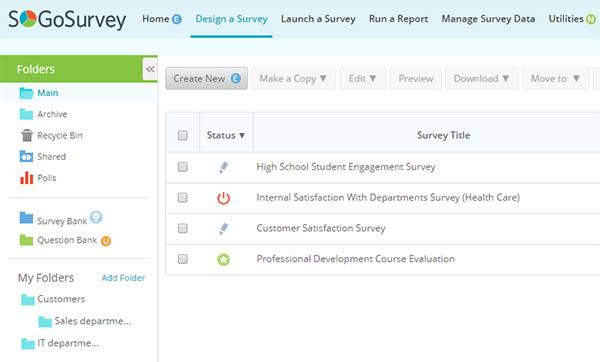This screenshot has width=600, height=362.
Task: Click the E badge on Create New
Action: coord(236,78)
